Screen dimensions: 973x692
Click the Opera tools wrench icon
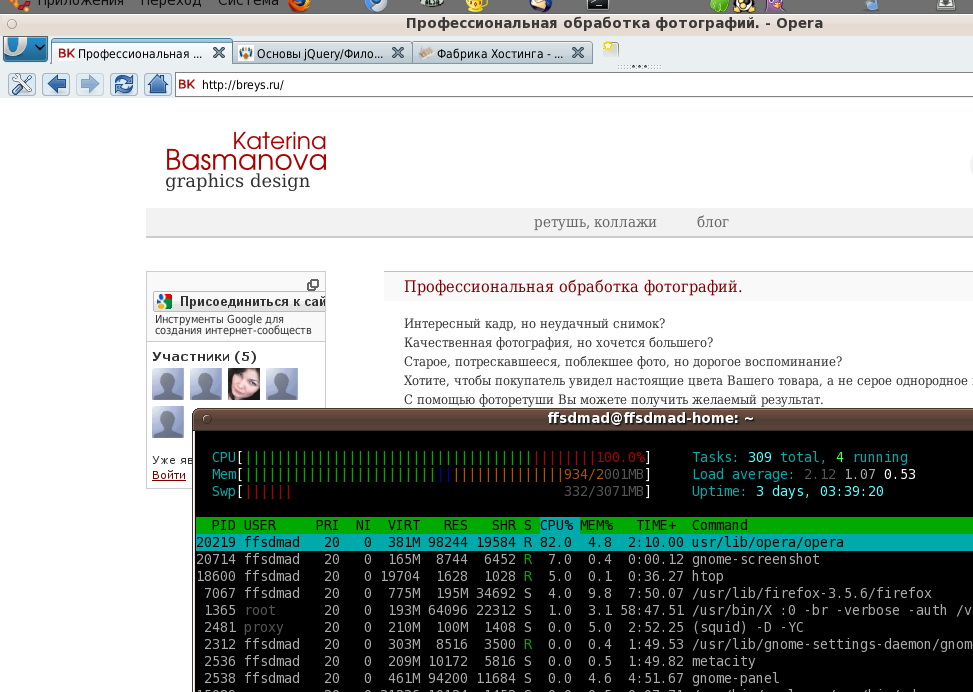click(x=22, y=85)
